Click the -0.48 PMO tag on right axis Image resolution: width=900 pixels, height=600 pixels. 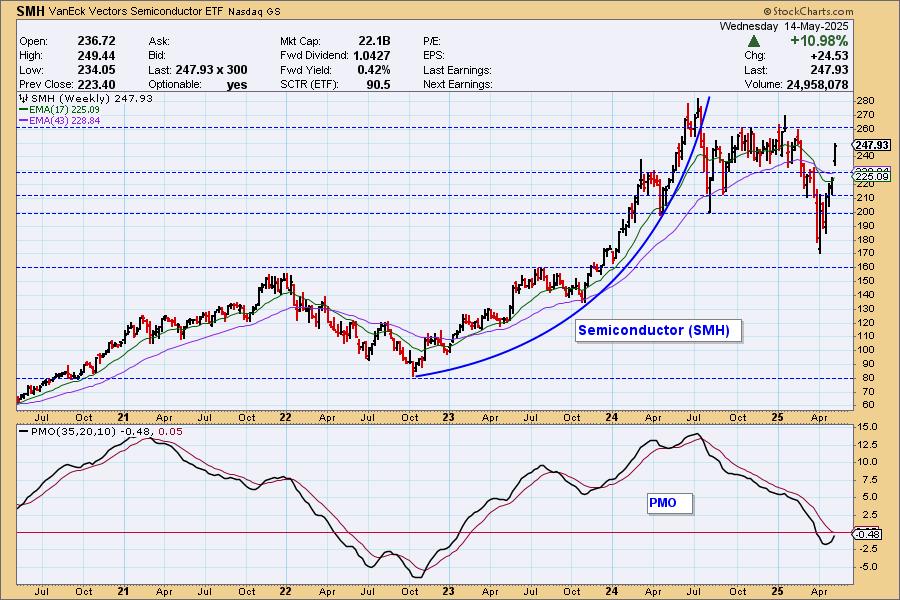[x=867, y=534]
